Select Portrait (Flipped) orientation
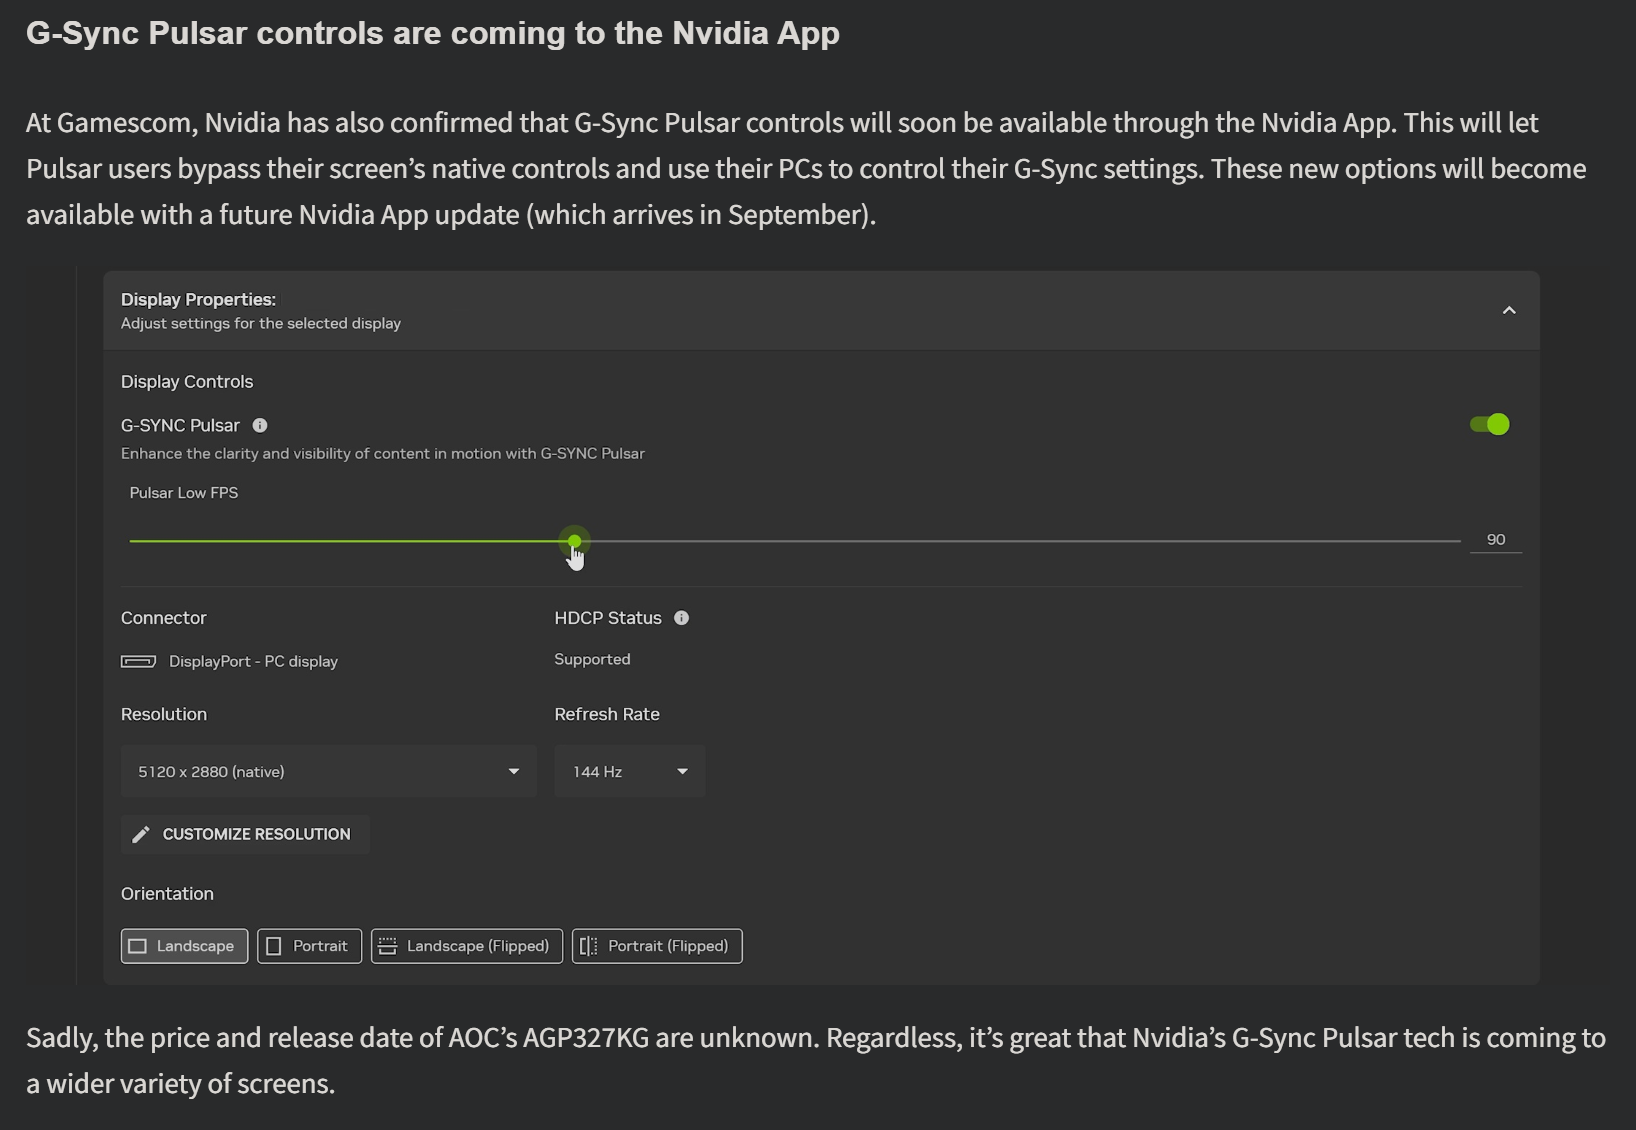Image resolution: width=1636 pixels, height=1130 pixels. pyautogui.click(x=657, y=946)
